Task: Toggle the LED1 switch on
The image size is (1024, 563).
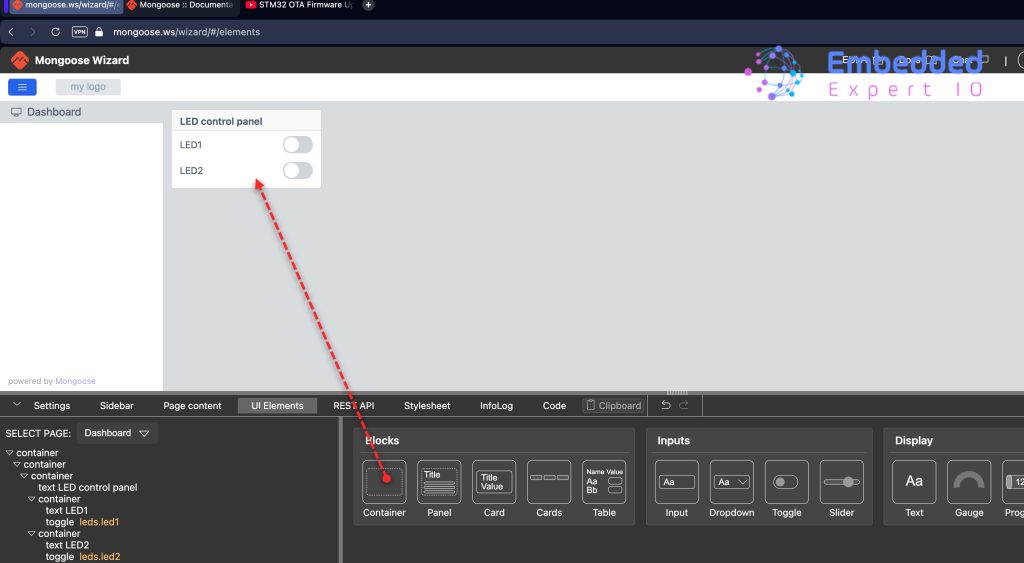Action: point(297,145)
